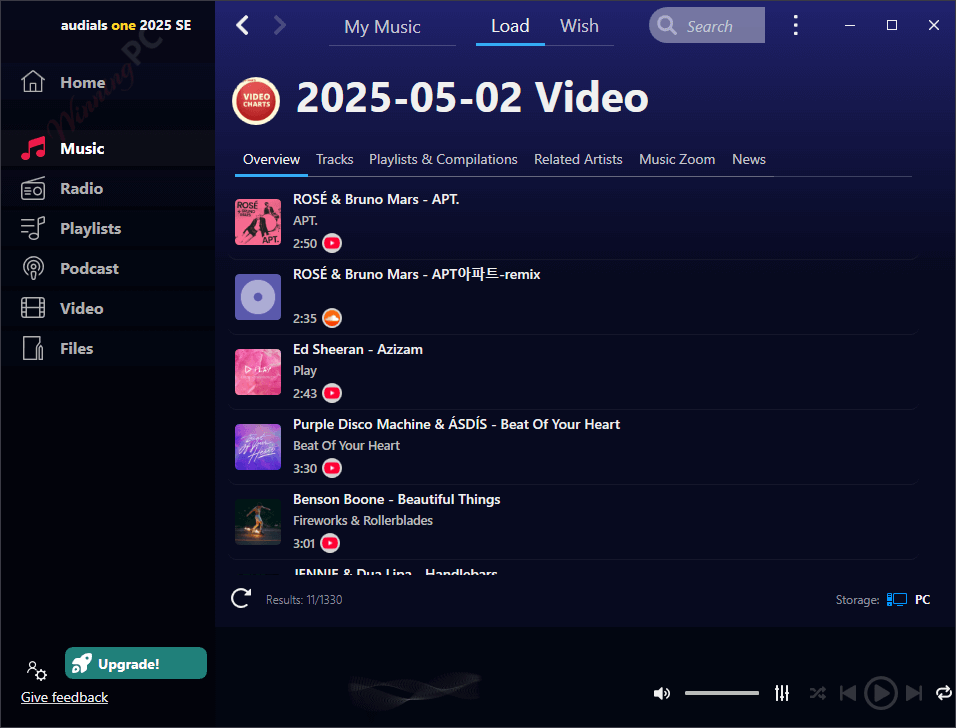The width and height of the screenshot is (956, 728).
Task: Select the Tracks tab
Action: click(334, 160)
